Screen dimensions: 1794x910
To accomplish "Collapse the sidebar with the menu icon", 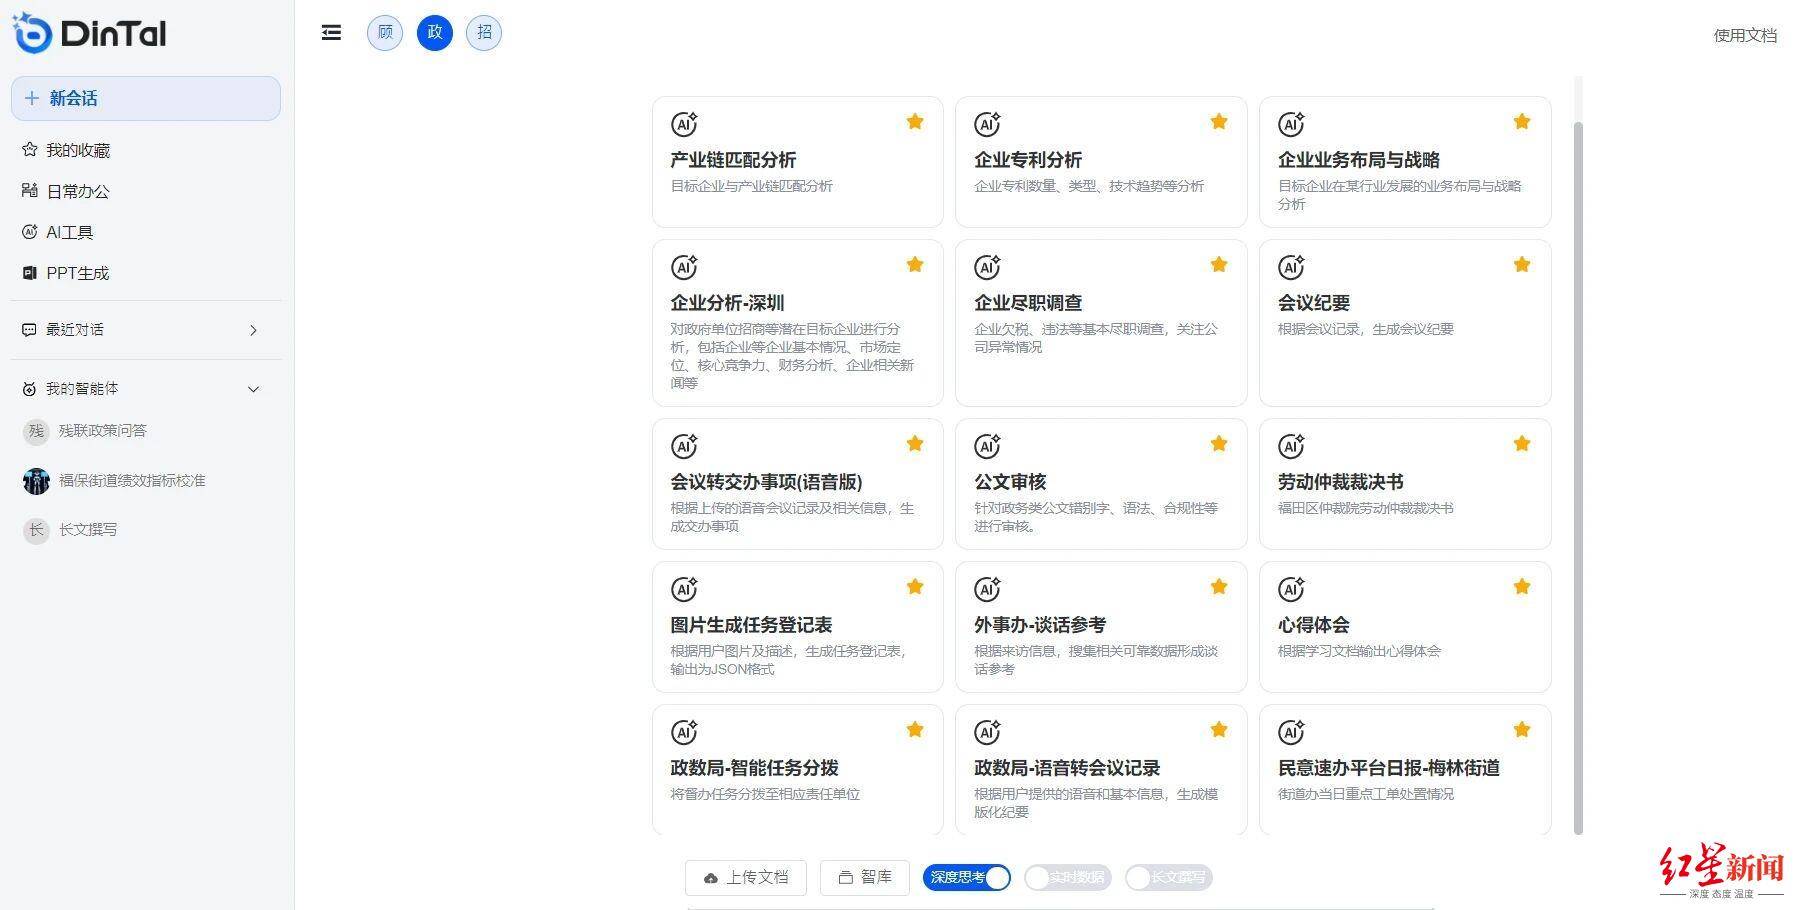I will [331, 33].
